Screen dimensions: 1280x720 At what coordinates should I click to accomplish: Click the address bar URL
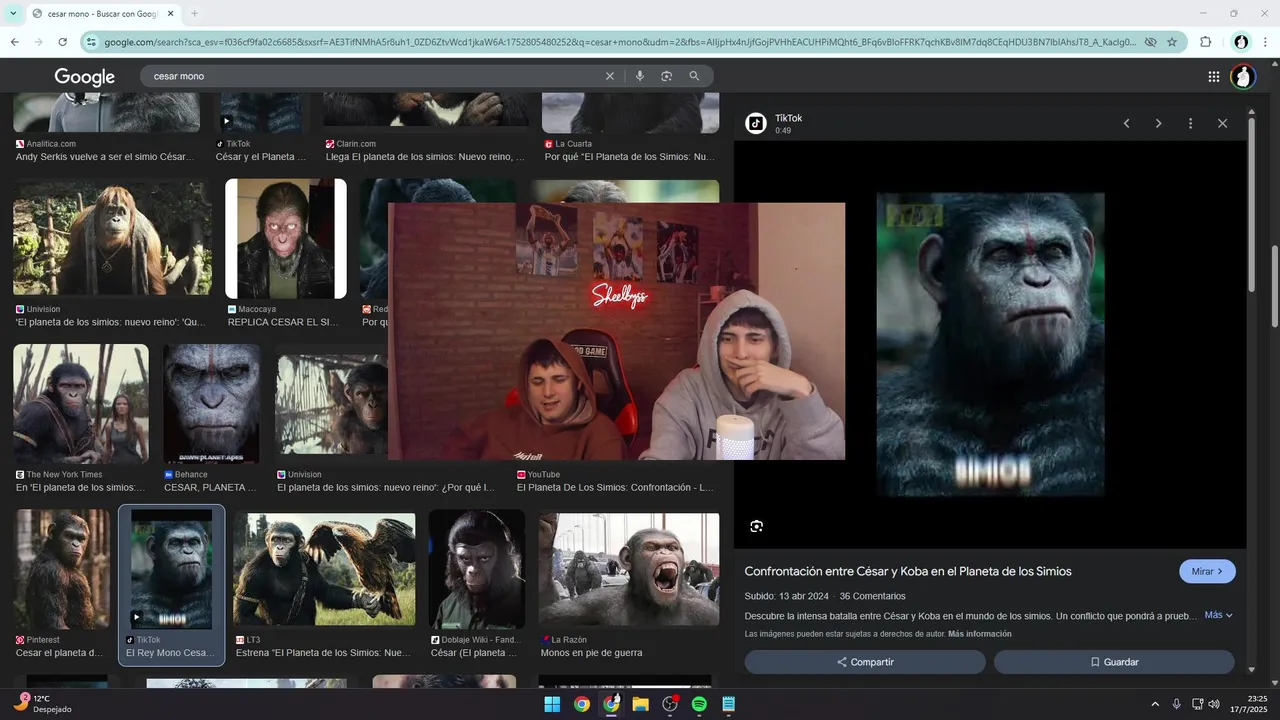click(x=620, y=42)
